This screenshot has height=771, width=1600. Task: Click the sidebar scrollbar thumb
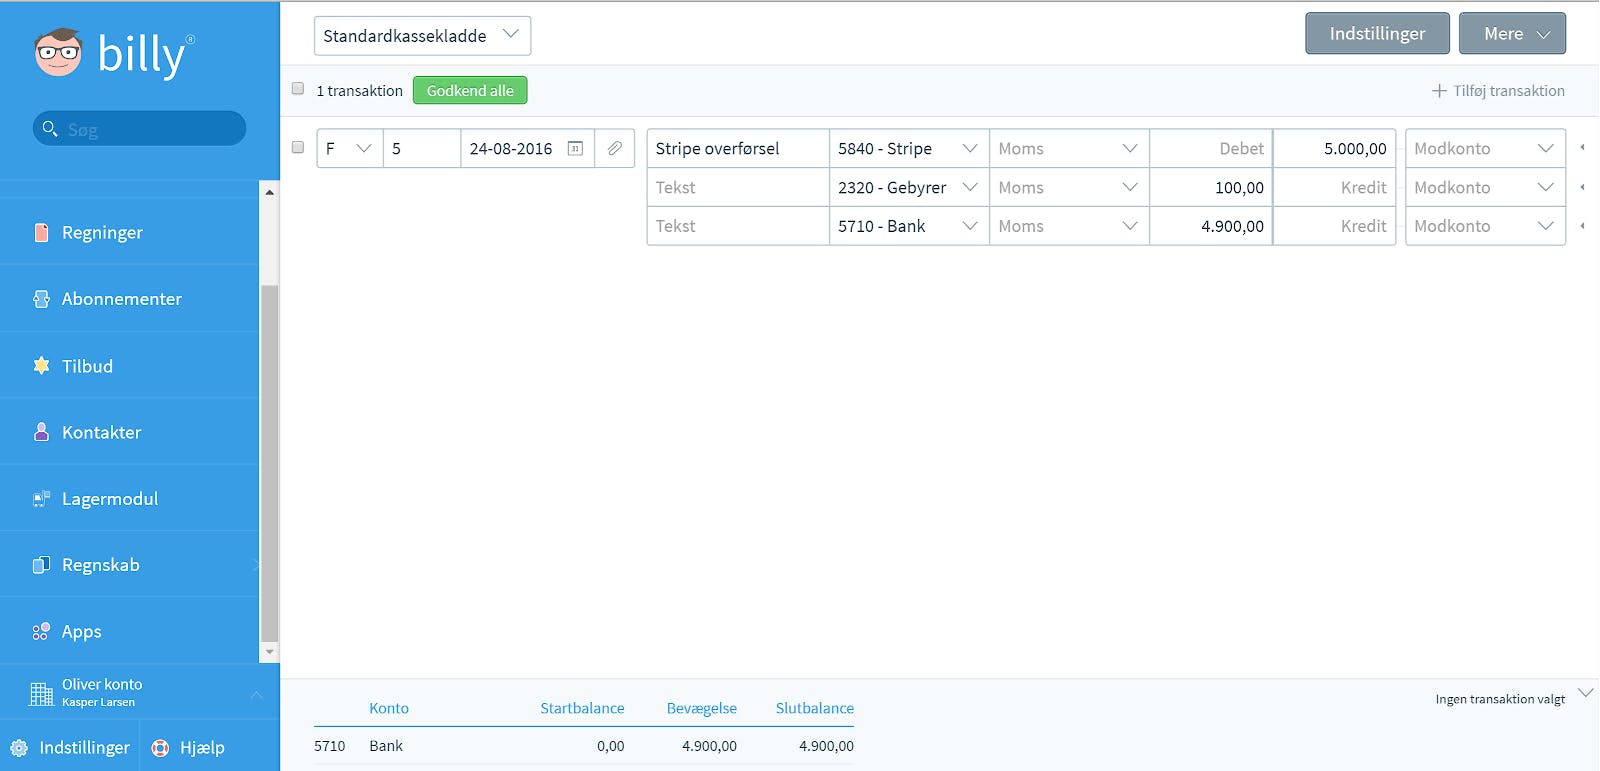coord(269,463)
